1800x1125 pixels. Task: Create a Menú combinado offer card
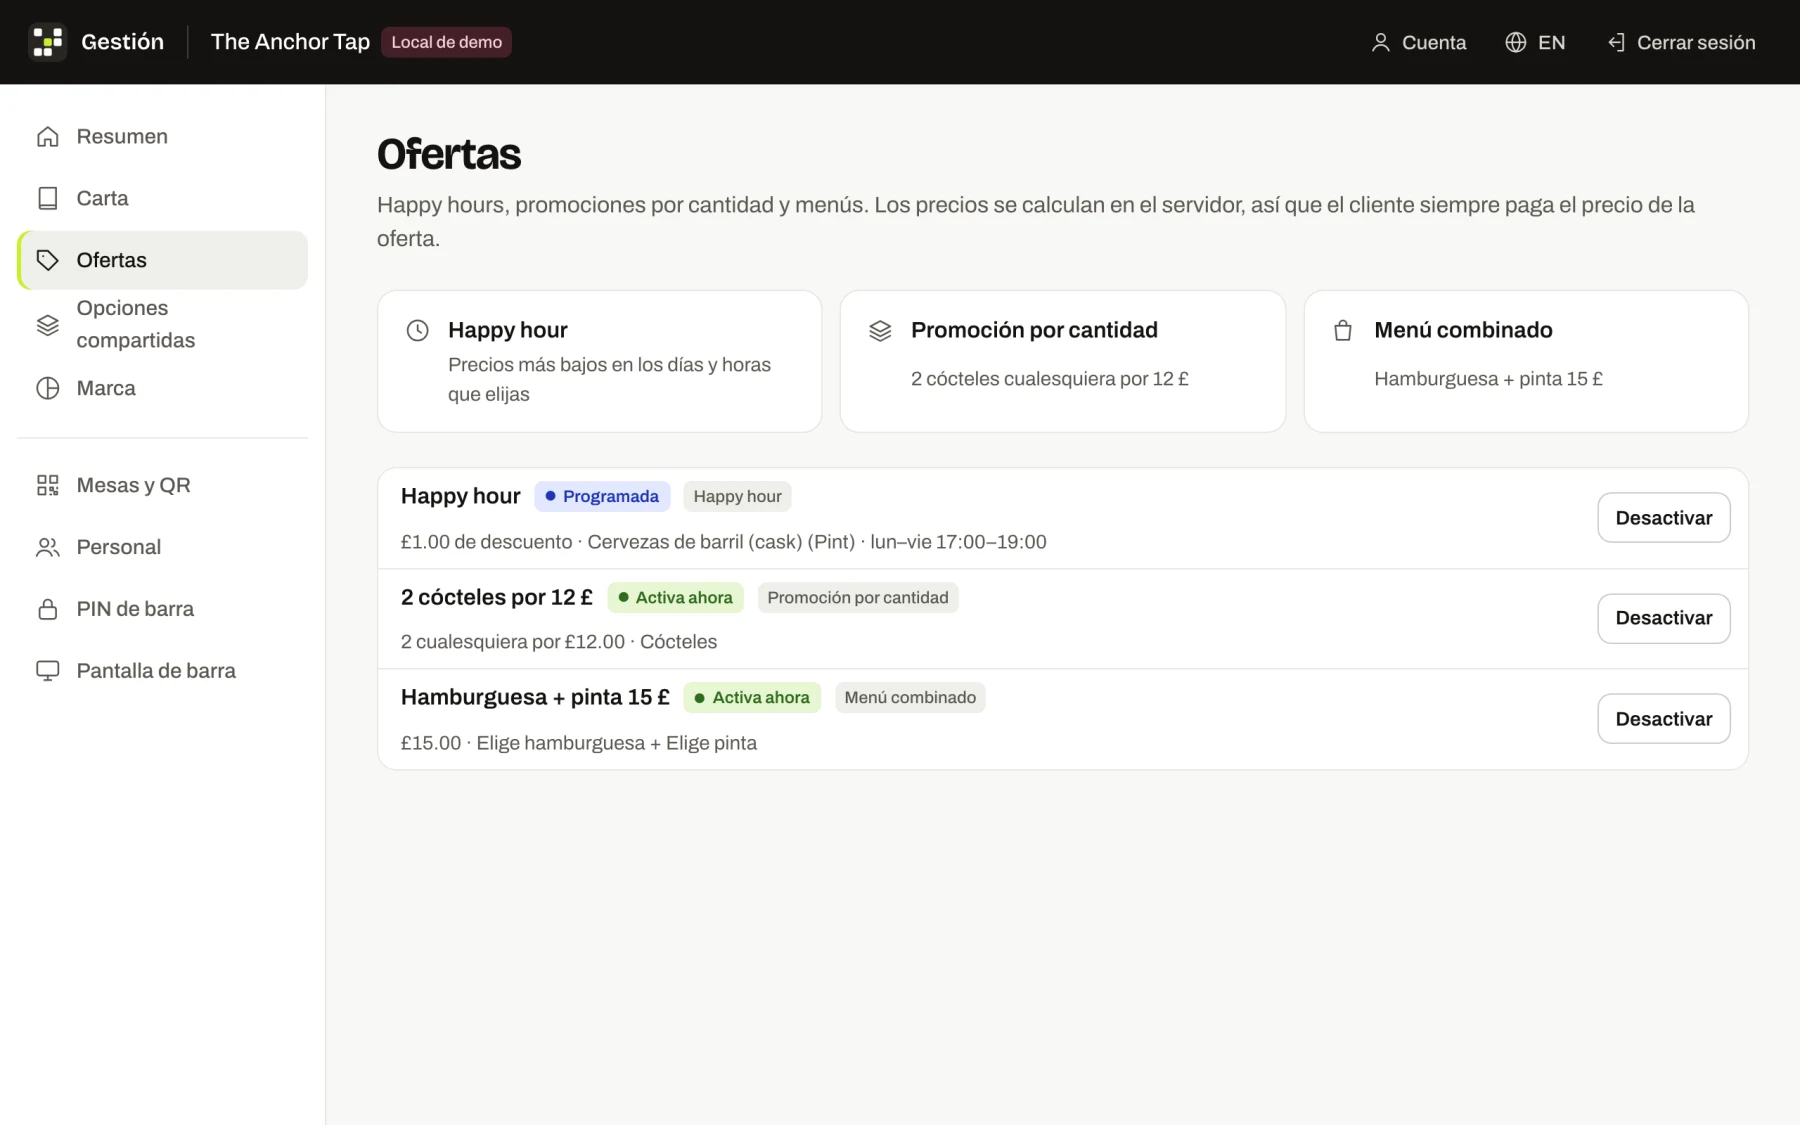point(1526,361)
